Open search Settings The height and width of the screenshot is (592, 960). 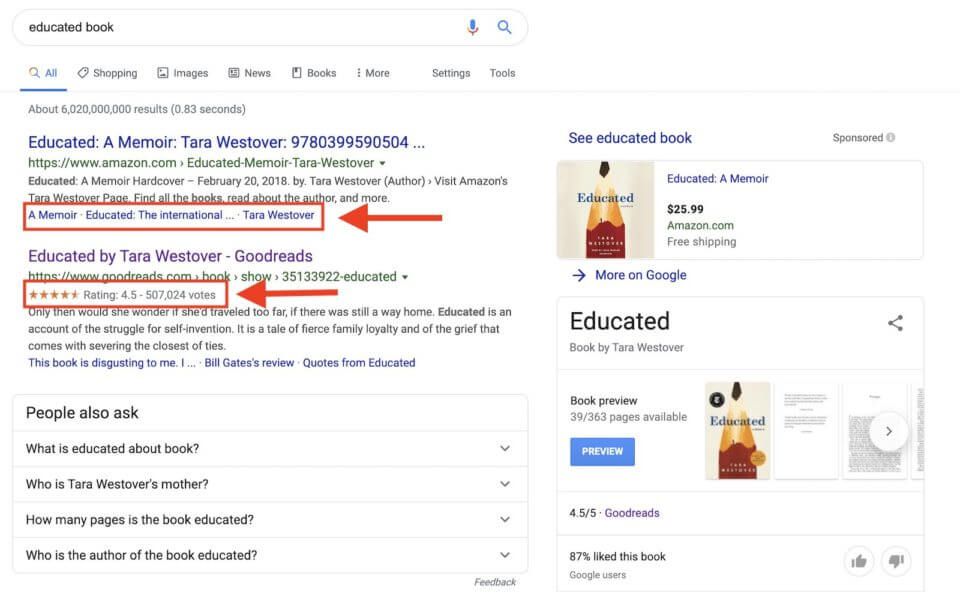coord(451,73)
